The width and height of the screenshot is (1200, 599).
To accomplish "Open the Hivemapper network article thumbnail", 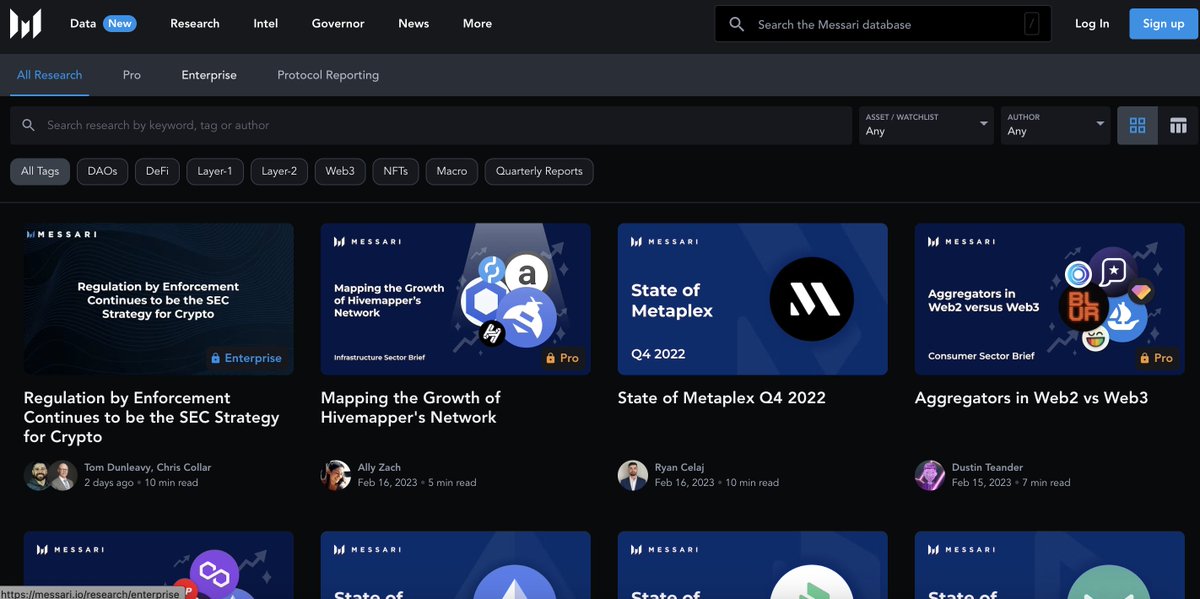I will point(456,299).
